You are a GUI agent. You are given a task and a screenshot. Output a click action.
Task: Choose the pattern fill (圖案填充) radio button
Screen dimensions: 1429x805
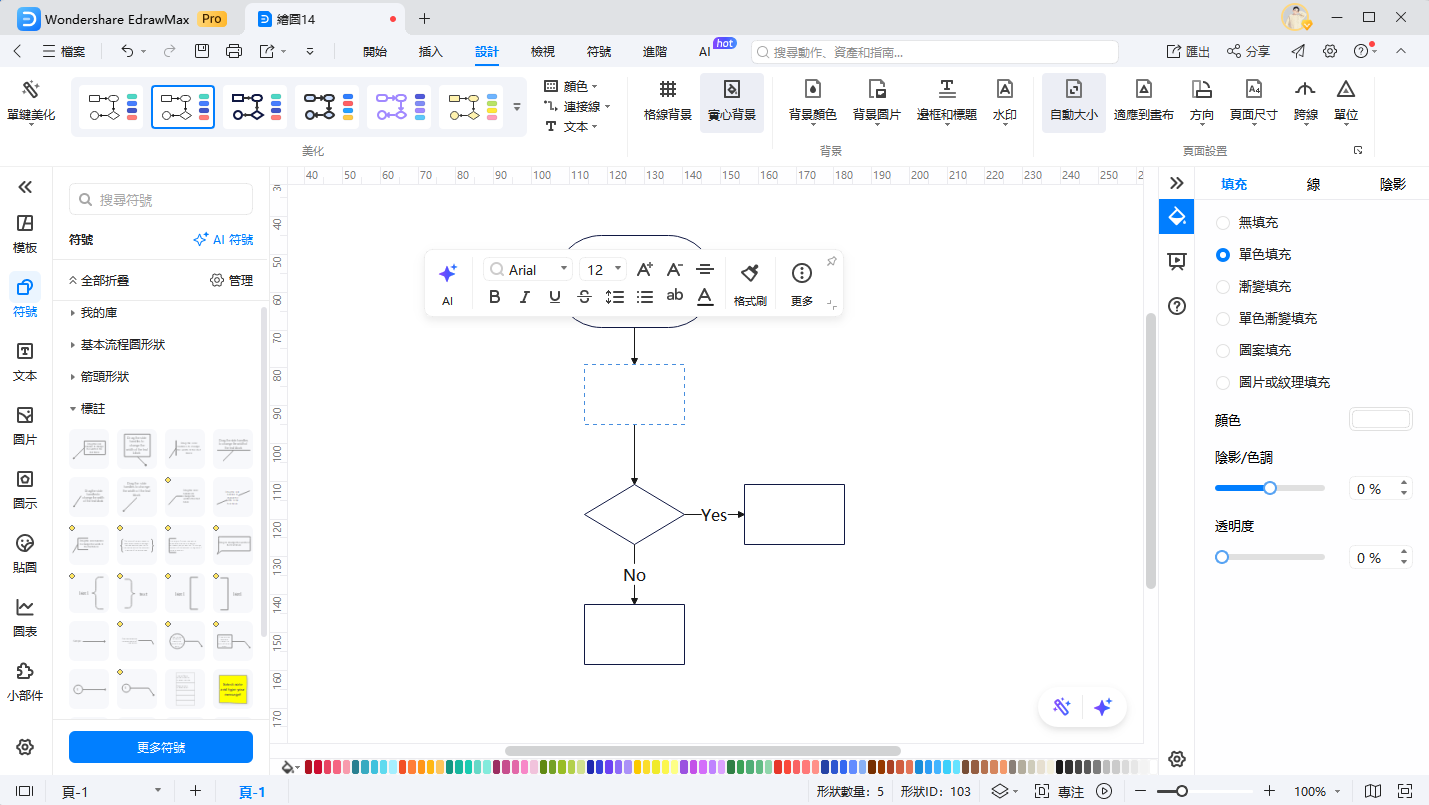(x=1222, y=351)
